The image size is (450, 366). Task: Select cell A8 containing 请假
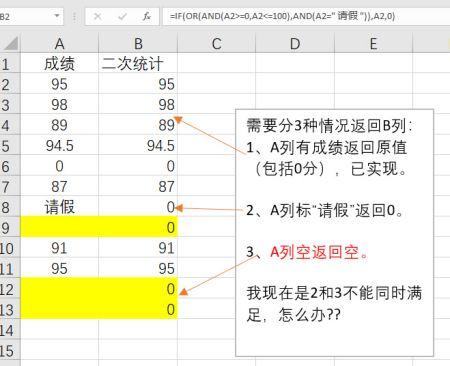point(60,207)
